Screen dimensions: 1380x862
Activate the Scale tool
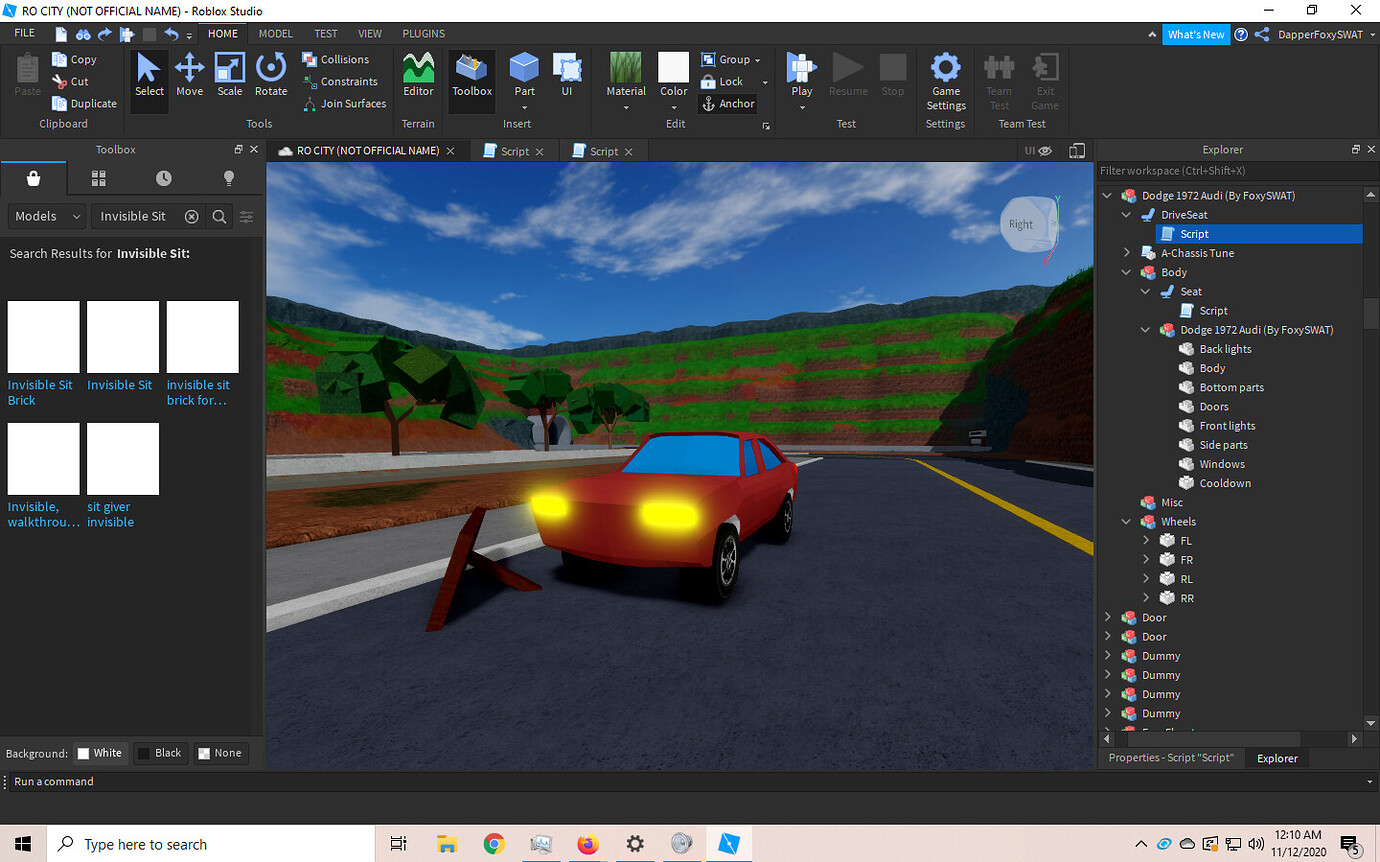230,76
